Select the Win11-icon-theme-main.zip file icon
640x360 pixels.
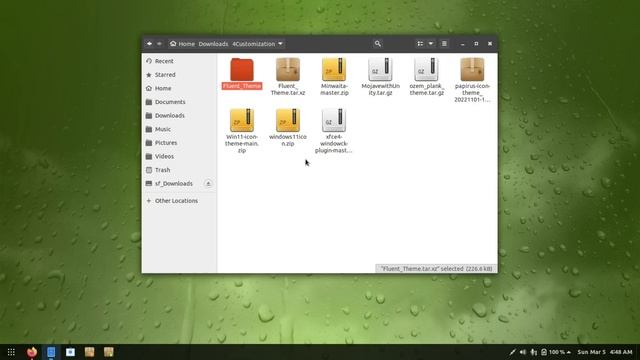coord(242,120)
